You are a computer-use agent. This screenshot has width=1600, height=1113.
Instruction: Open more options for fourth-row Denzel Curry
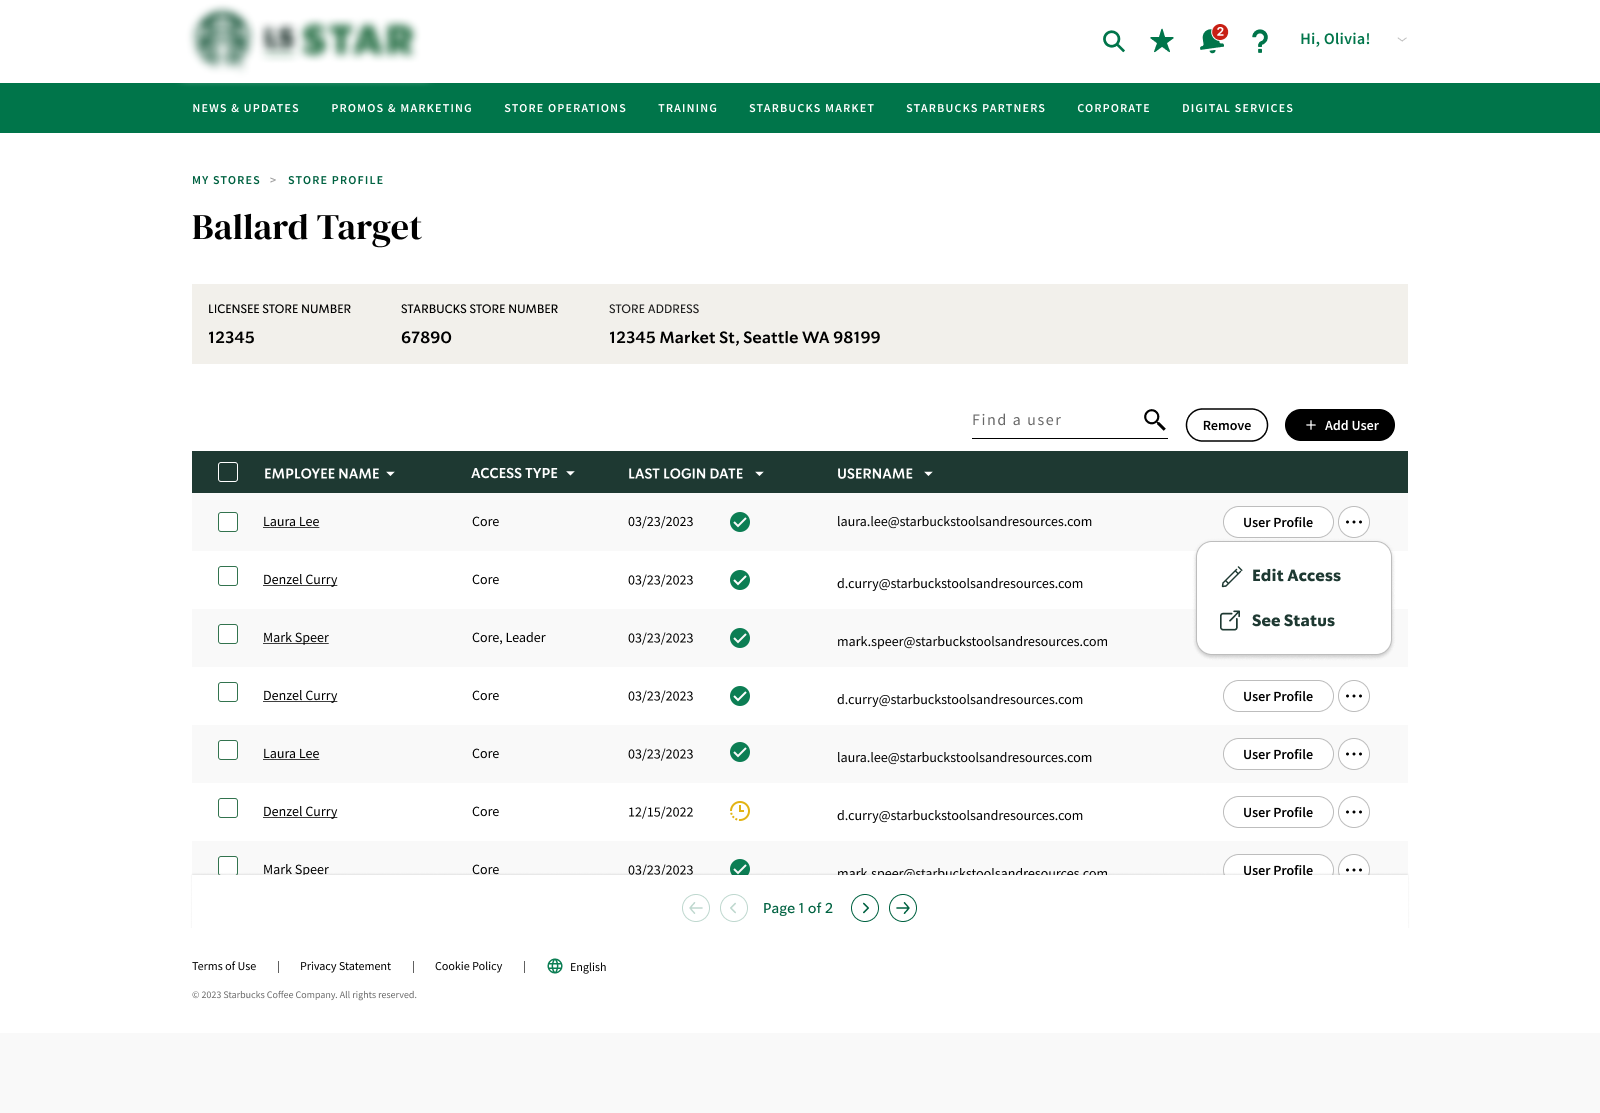(x=1354, y=696)
